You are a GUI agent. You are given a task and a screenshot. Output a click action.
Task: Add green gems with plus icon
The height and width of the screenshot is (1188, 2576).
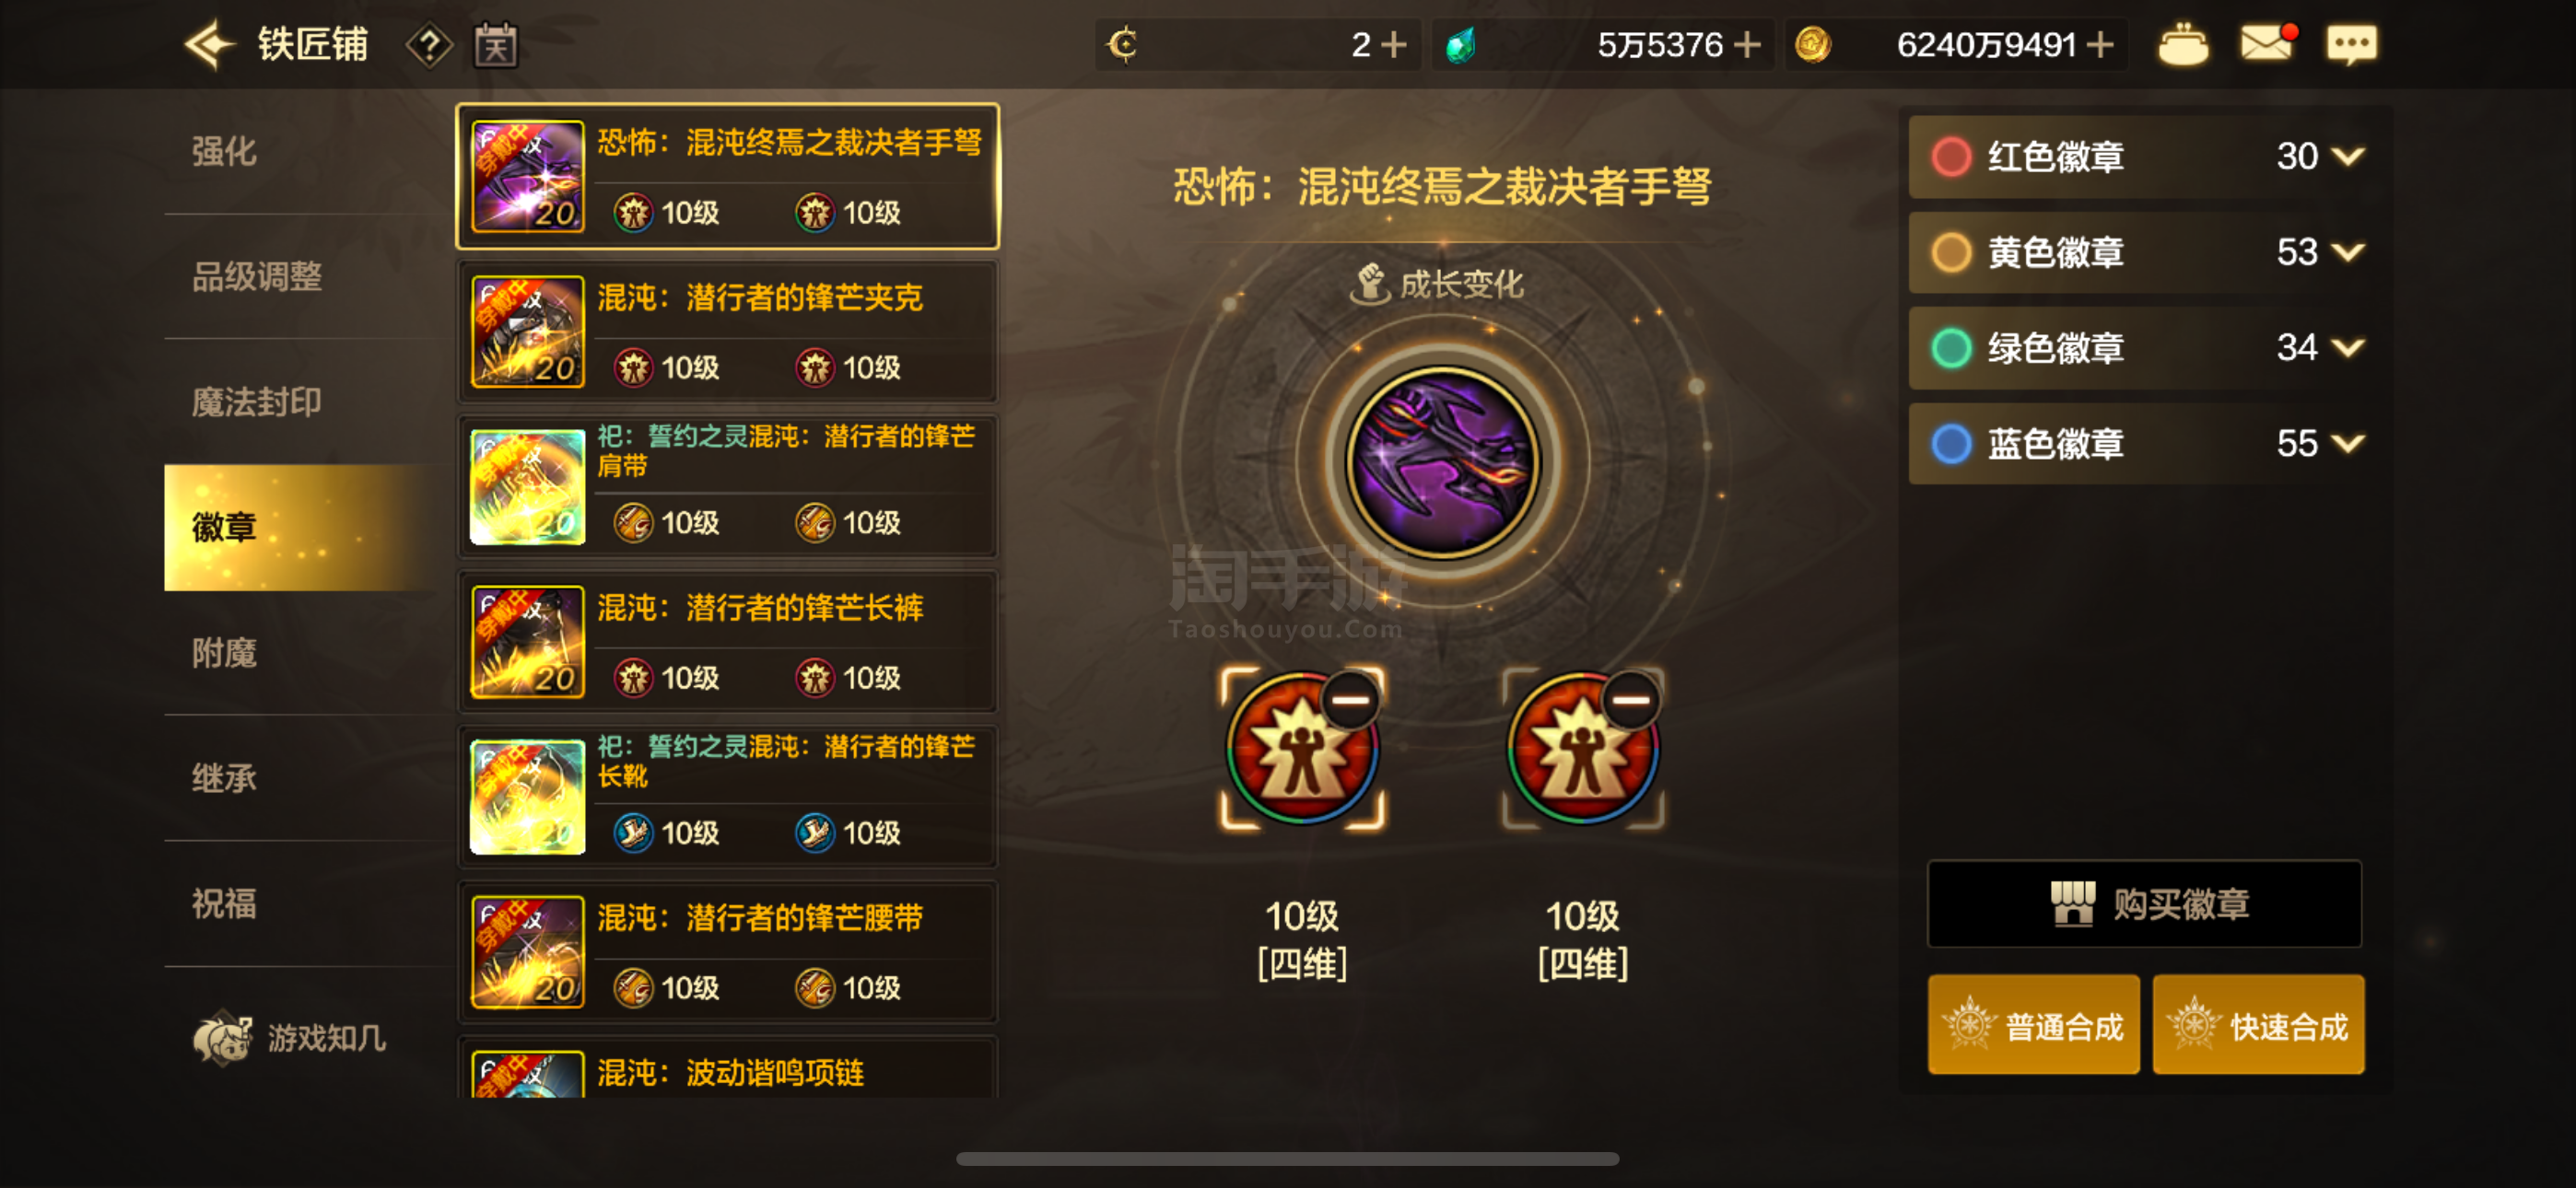(x=1747, y=45)
